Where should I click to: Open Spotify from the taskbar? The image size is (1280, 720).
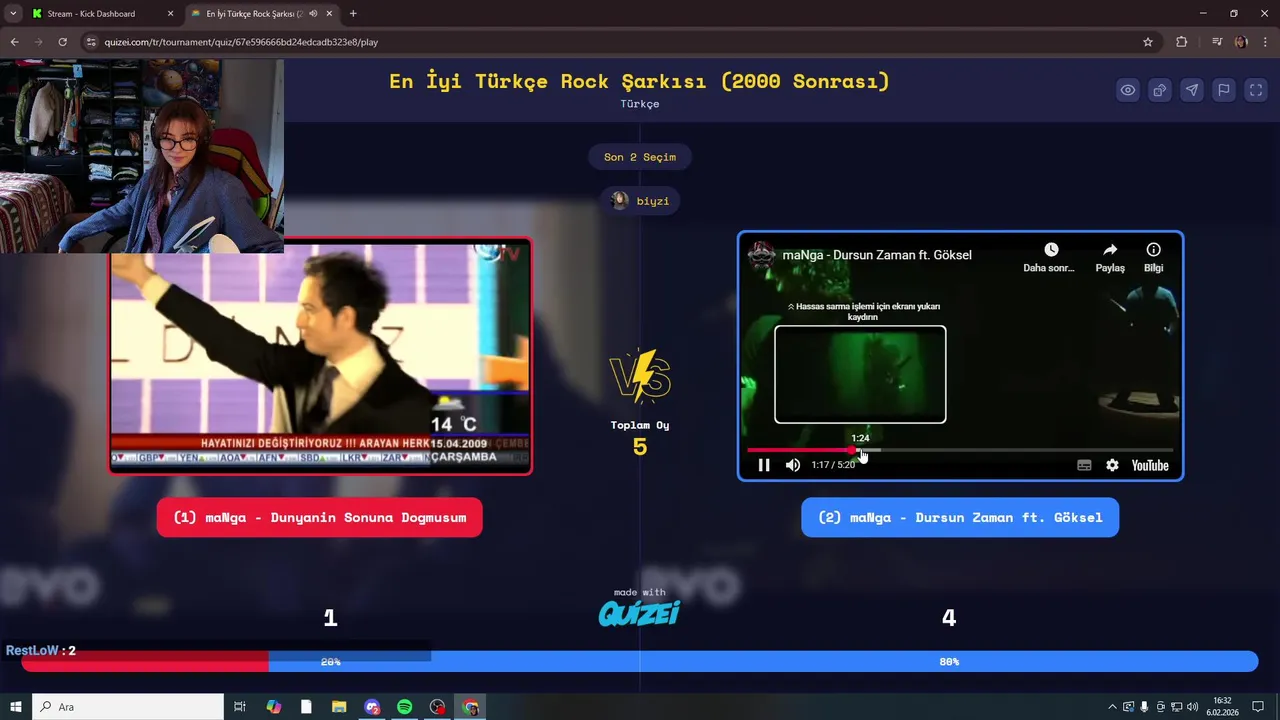(x=405, y=707)
